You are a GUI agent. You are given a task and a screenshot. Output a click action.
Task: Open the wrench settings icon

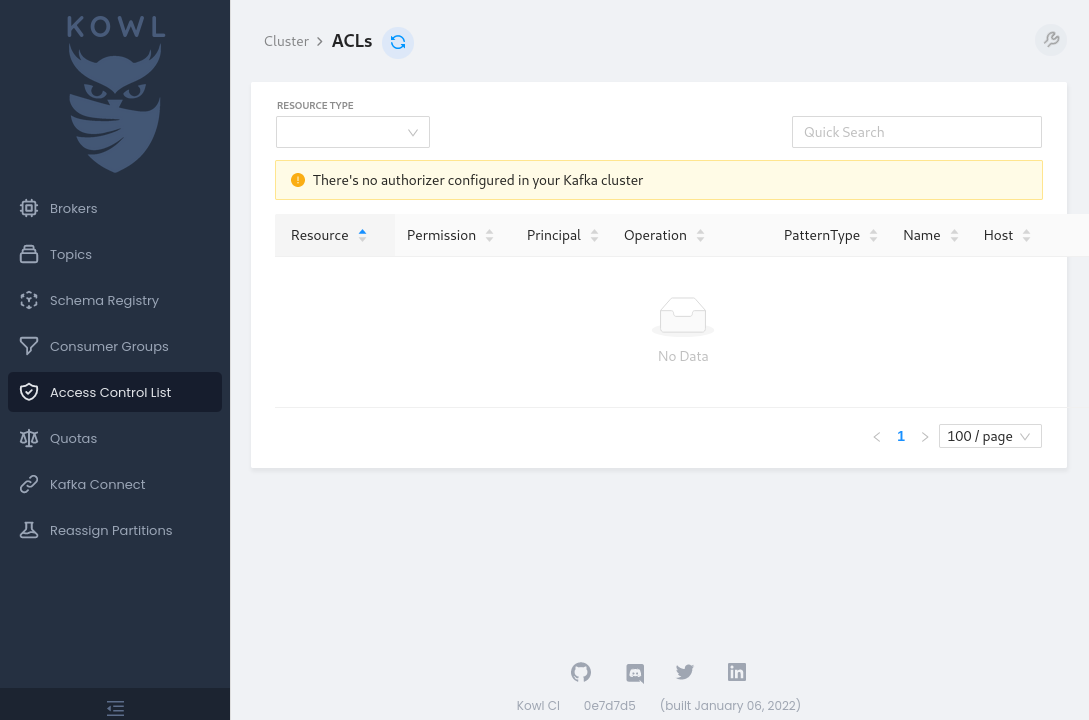(1051, 40)
